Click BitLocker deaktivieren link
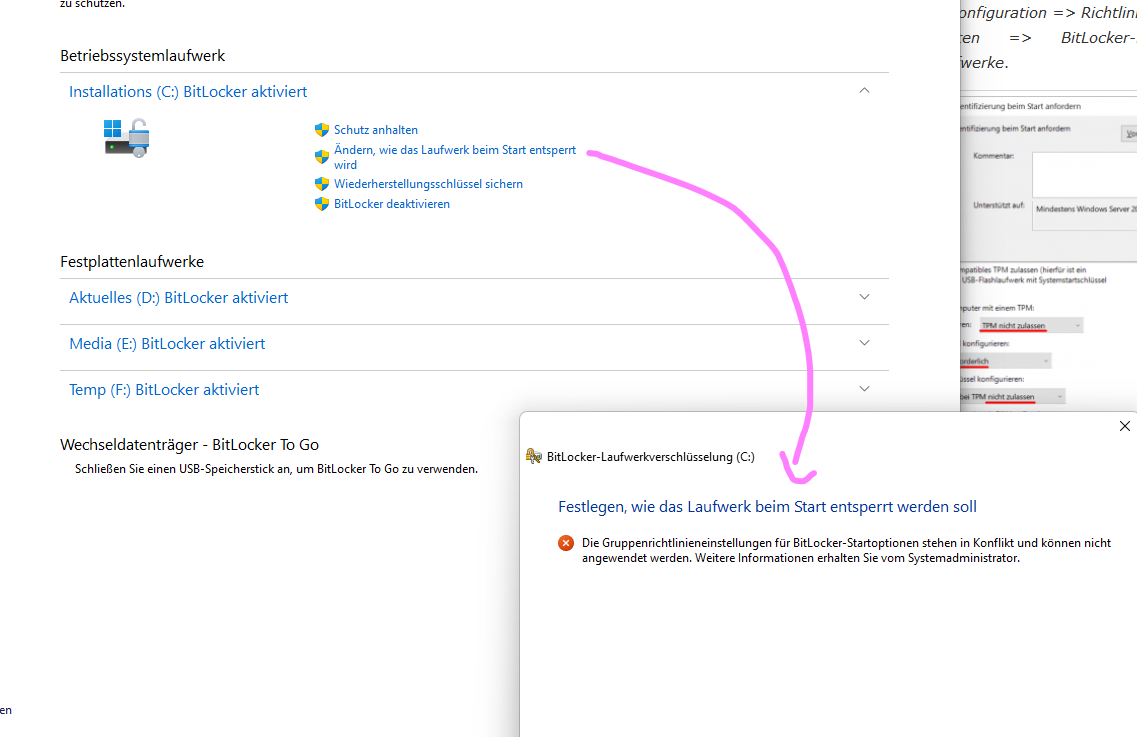This screenshot has width=1137, height=737. (392, 205)
